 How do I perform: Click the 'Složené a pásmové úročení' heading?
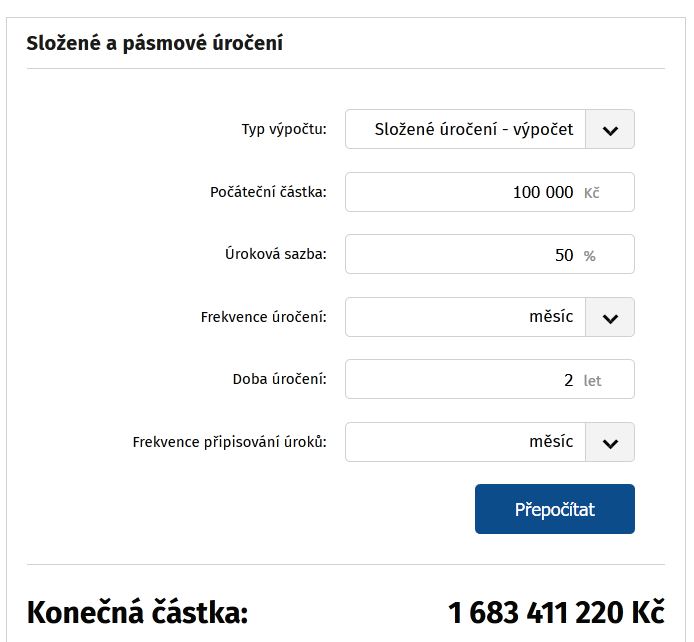(x=154, y=44)
